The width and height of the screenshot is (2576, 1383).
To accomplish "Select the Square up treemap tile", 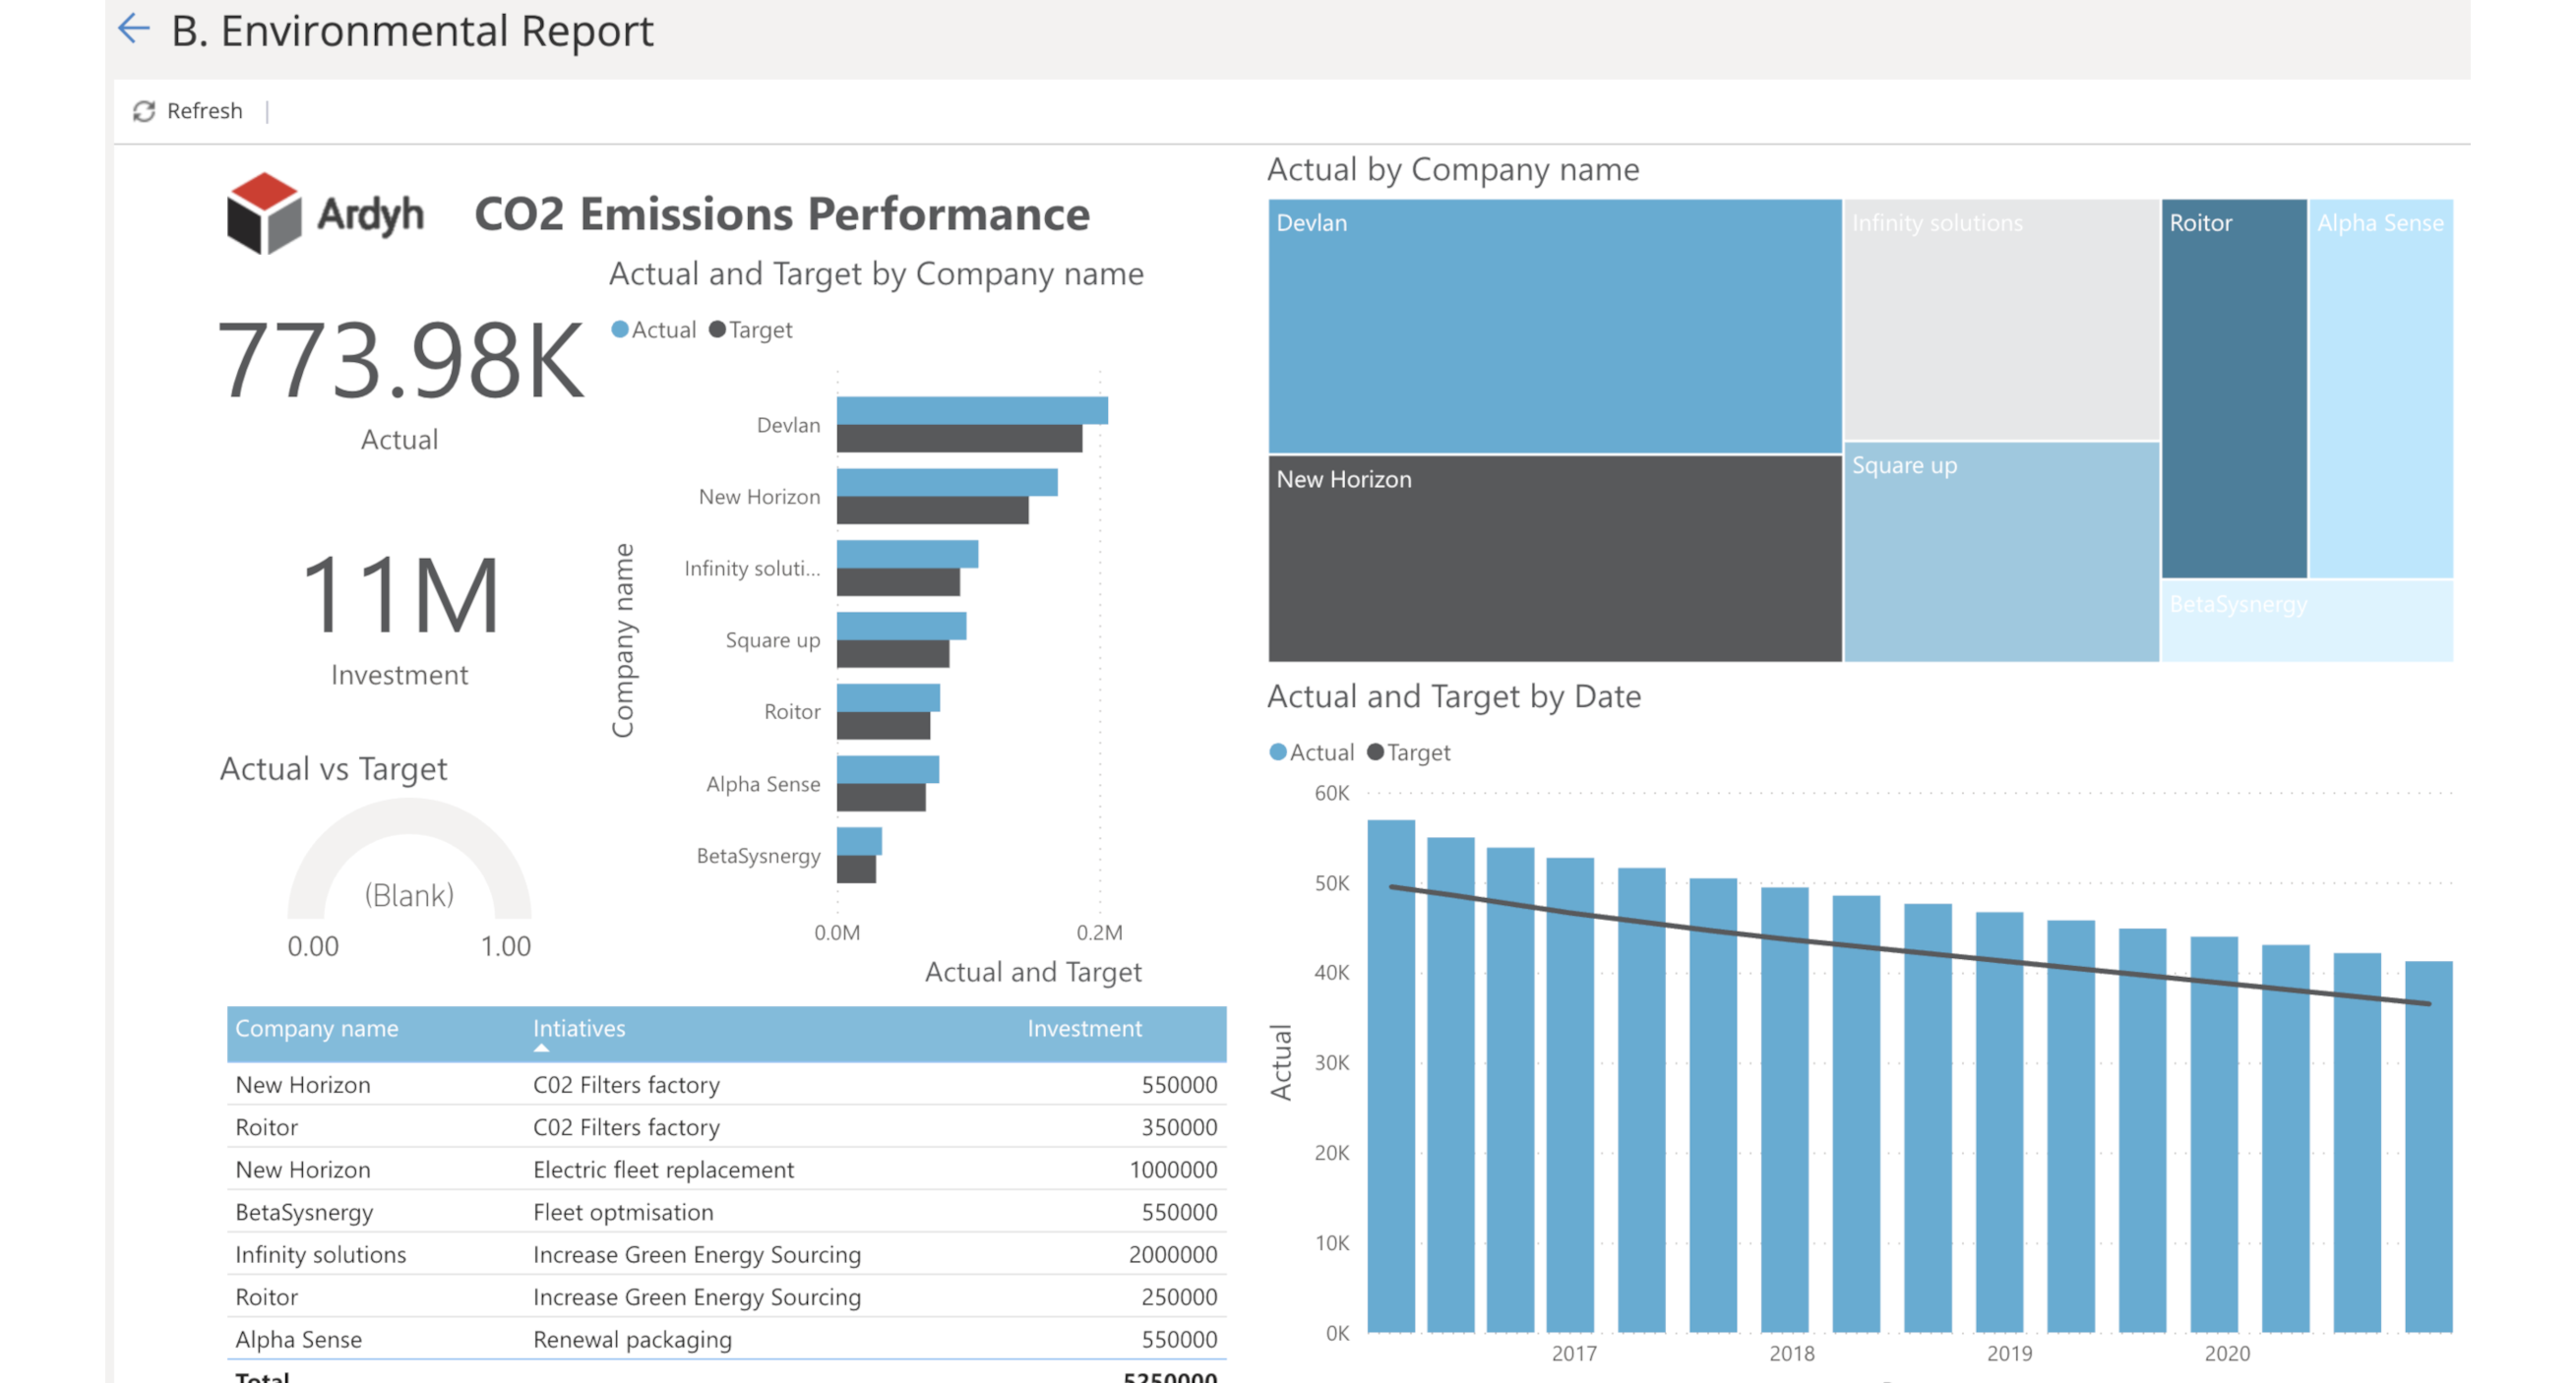I will (2000, 552).
